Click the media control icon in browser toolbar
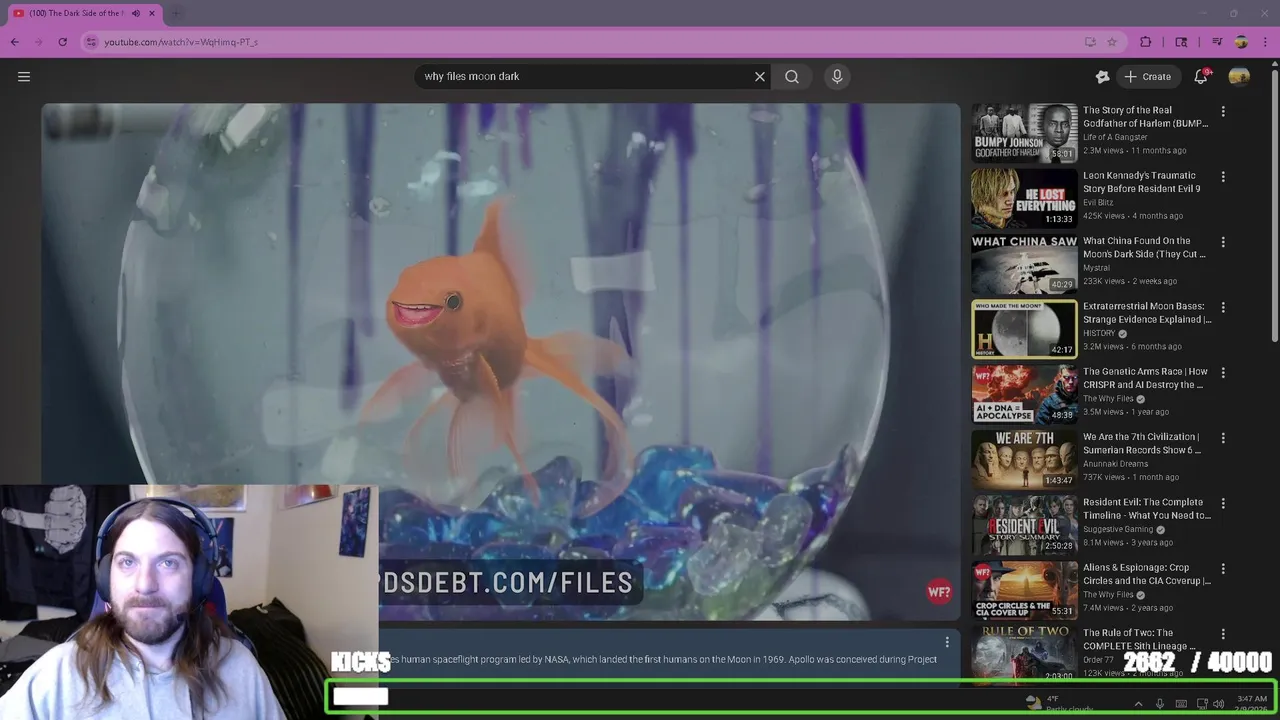The image size is (1280, 720). point(1217,42)
